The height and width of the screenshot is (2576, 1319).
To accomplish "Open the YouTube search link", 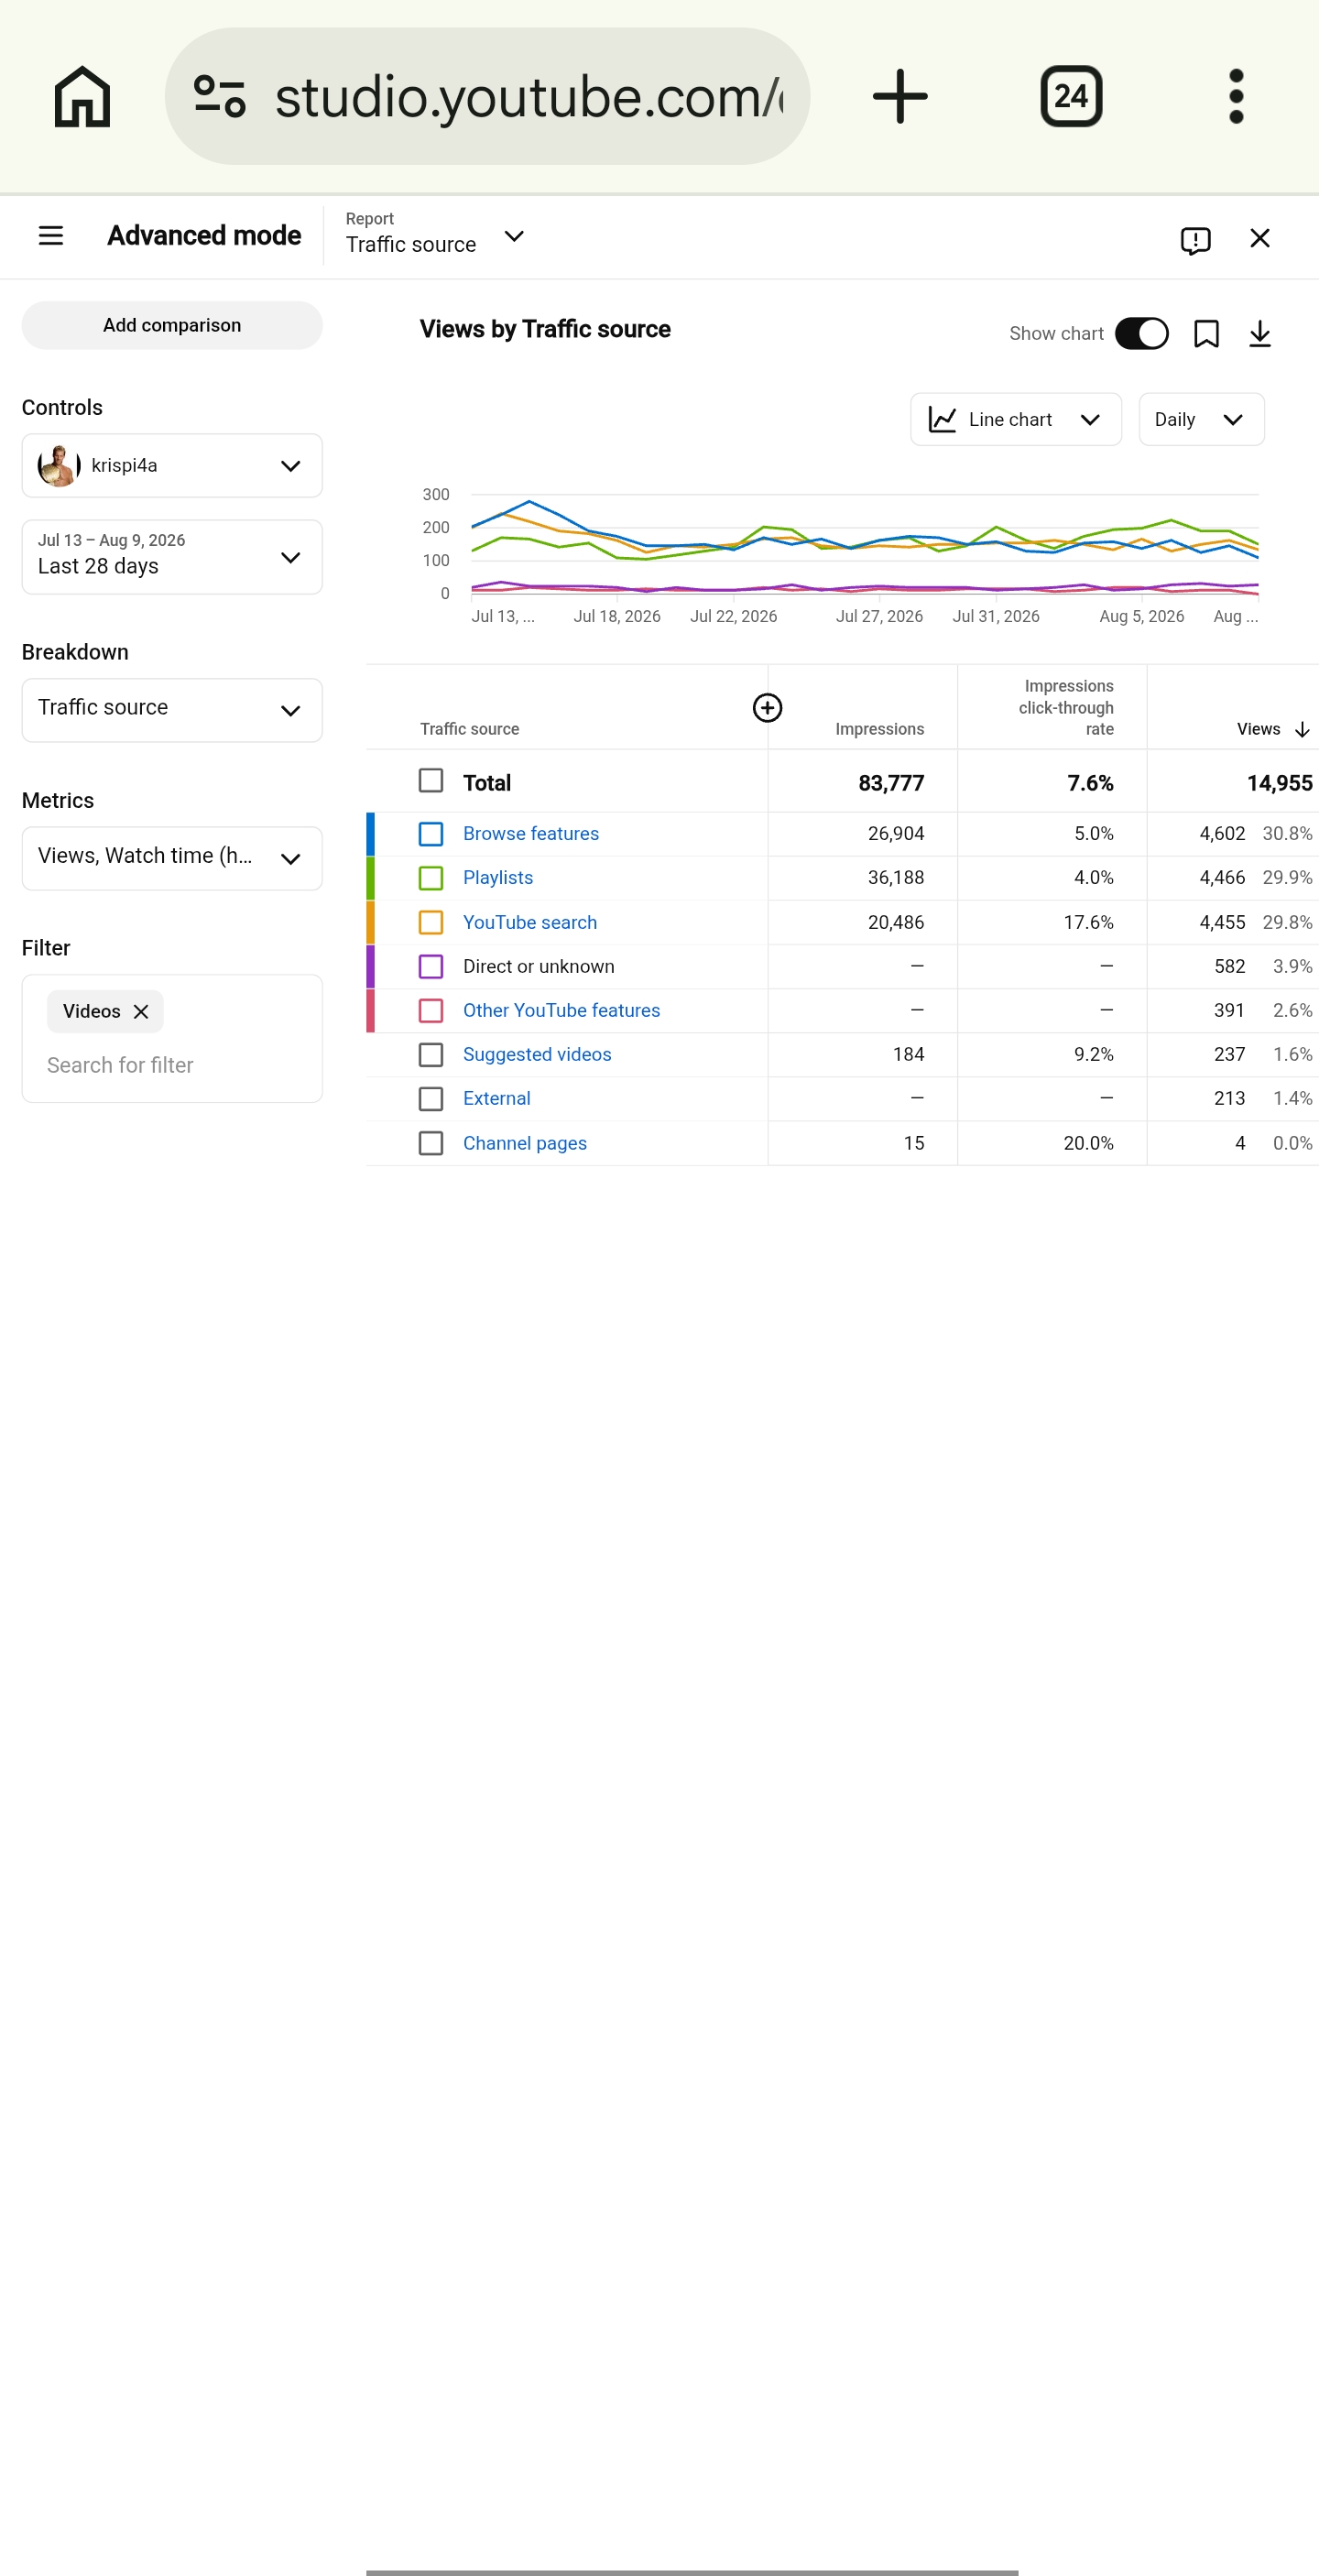I will 530,922.
